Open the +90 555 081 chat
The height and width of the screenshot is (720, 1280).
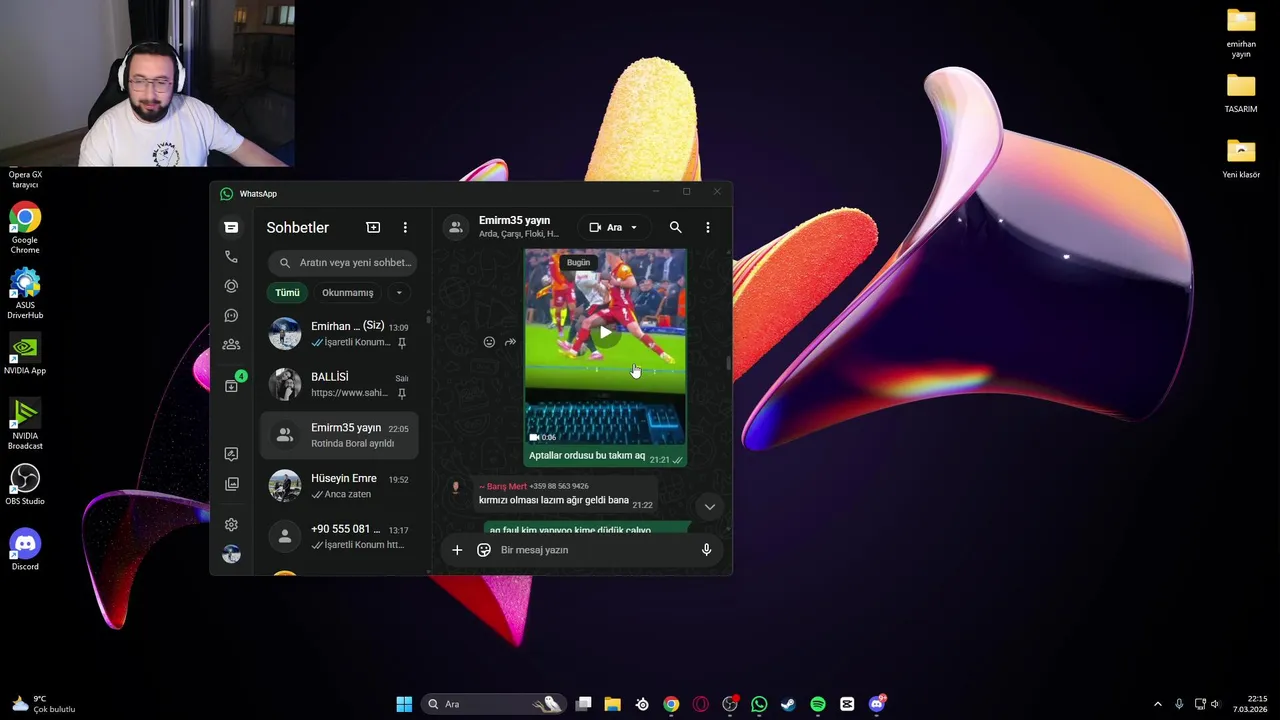[340, 537]
